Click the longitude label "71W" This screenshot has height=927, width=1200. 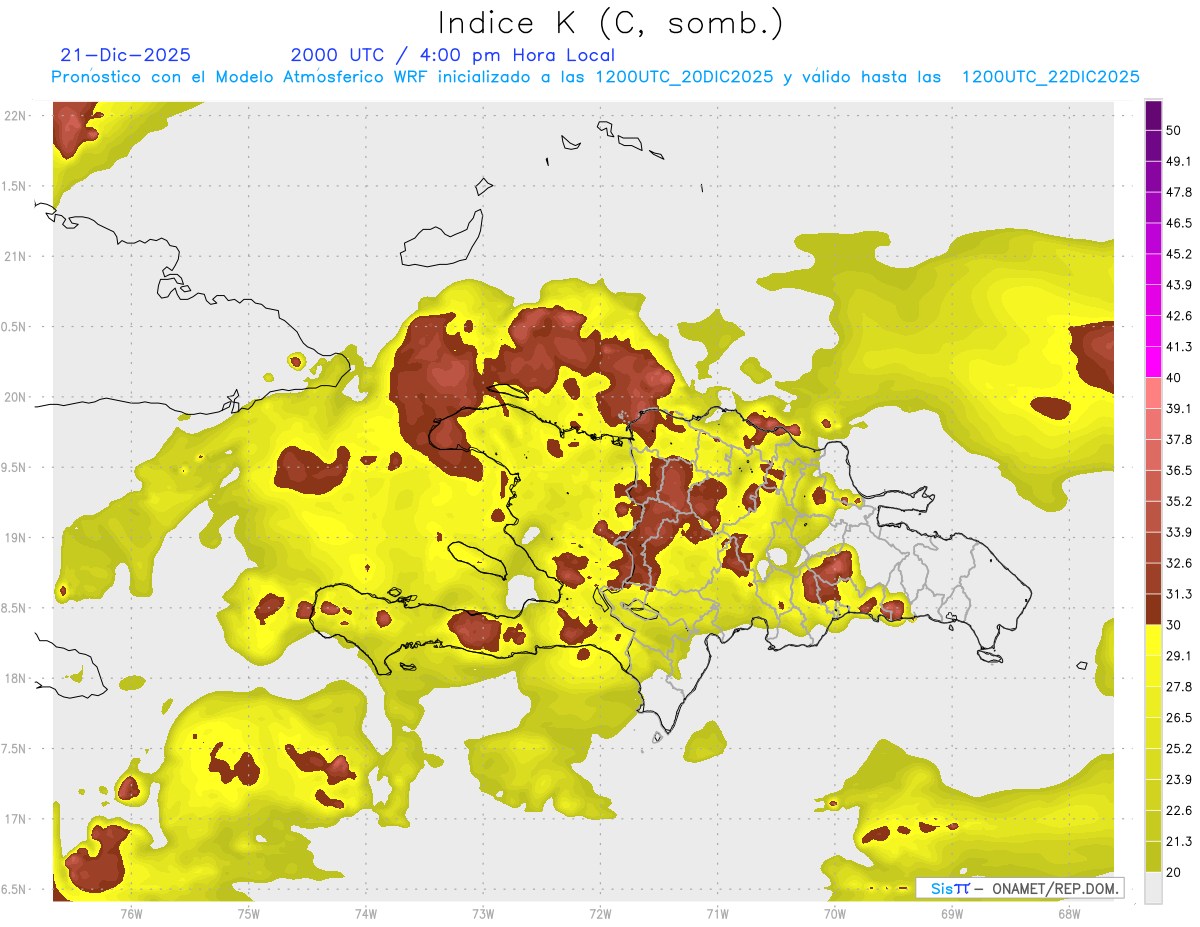coord(717,913)
